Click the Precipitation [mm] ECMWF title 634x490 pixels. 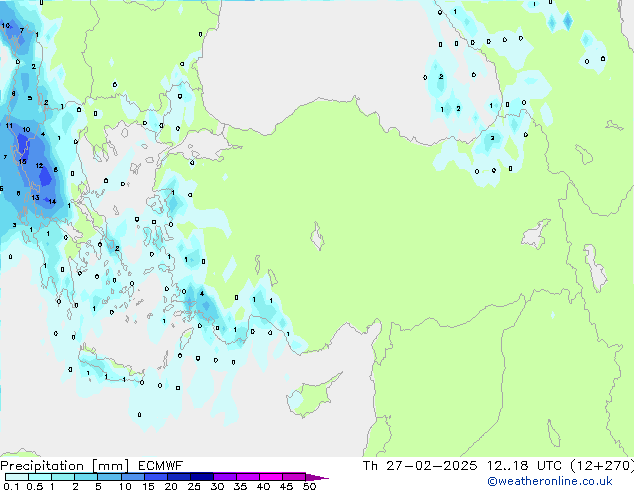91,466
